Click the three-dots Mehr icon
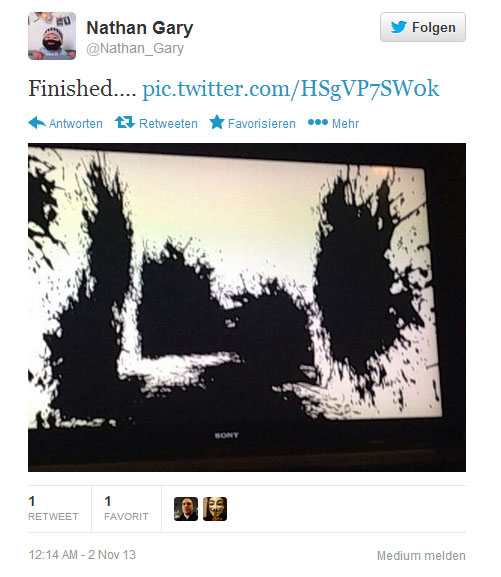Screen dimensions: 501x577 pyautogui.click(x=318, y=122)
